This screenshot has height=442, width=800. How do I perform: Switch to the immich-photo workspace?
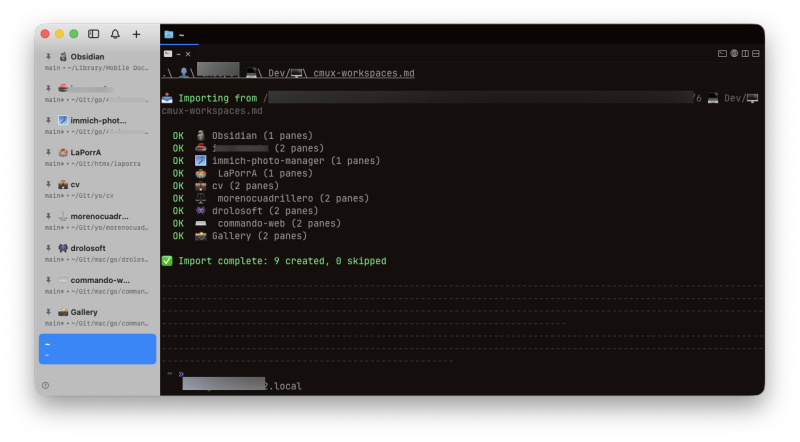pyautogui.click(x=98, y=126)
